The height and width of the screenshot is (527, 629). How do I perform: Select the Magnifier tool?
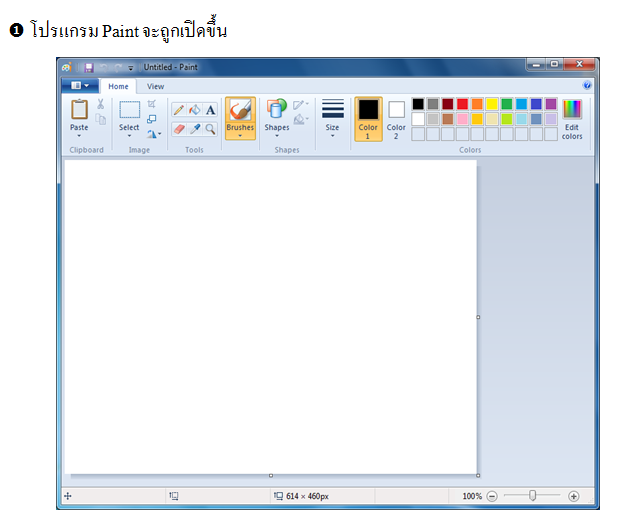click(x=210, y=129)
